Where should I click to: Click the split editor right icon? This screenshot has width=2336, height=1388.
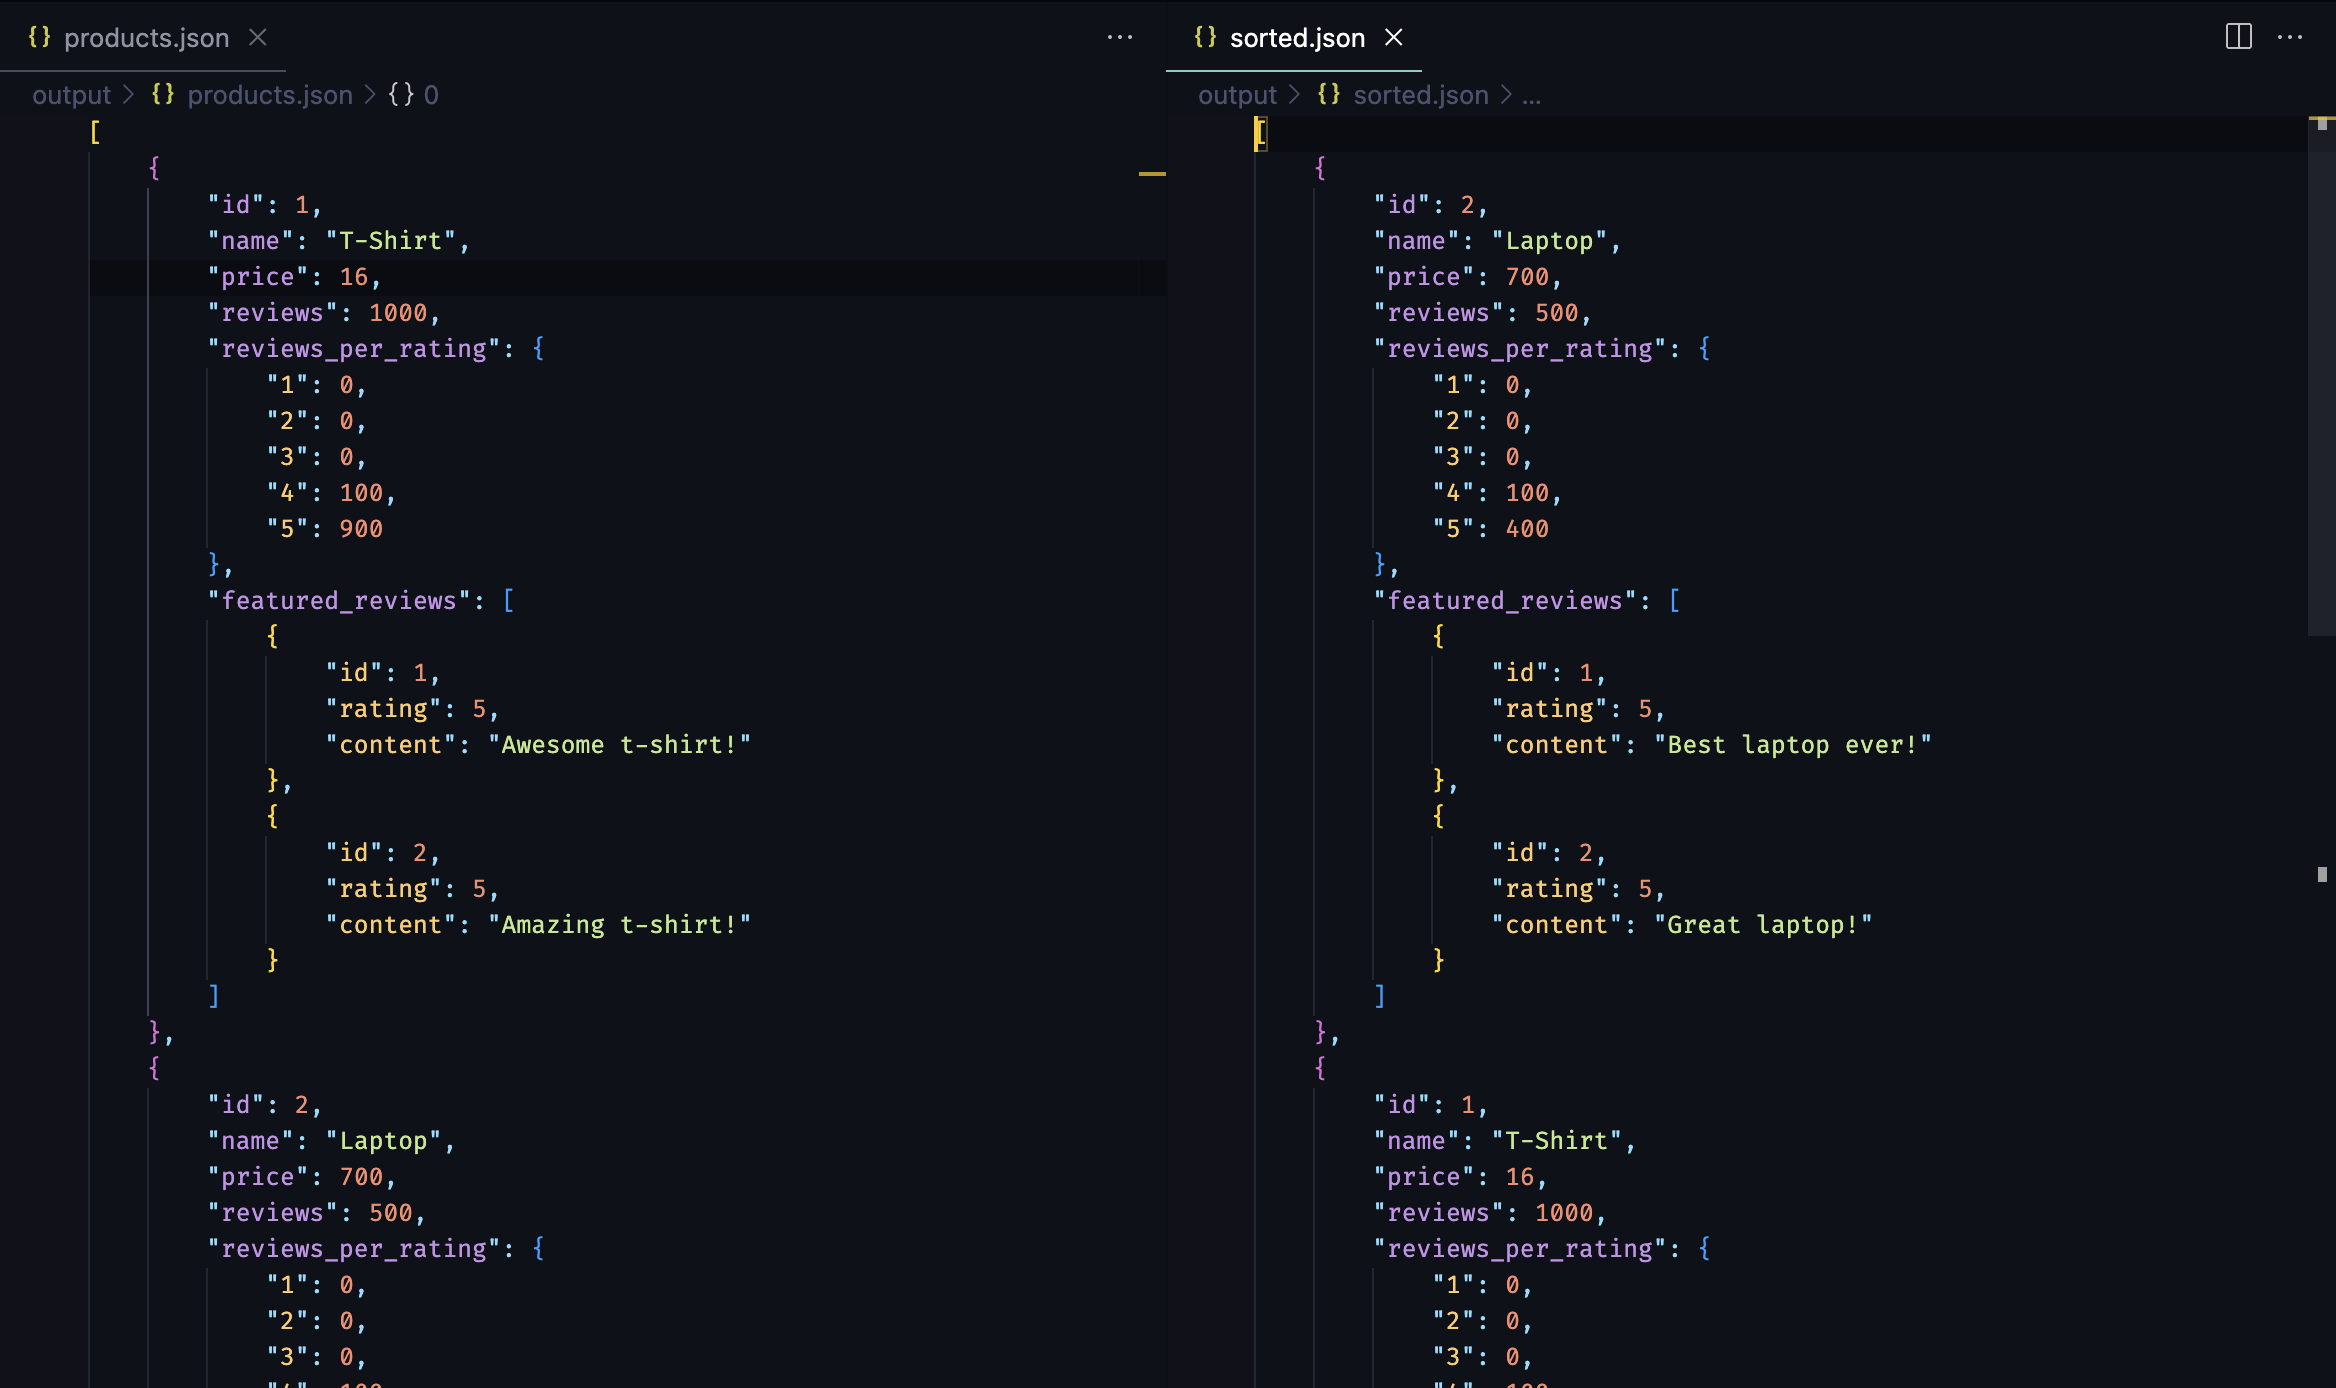[2238, 37]
